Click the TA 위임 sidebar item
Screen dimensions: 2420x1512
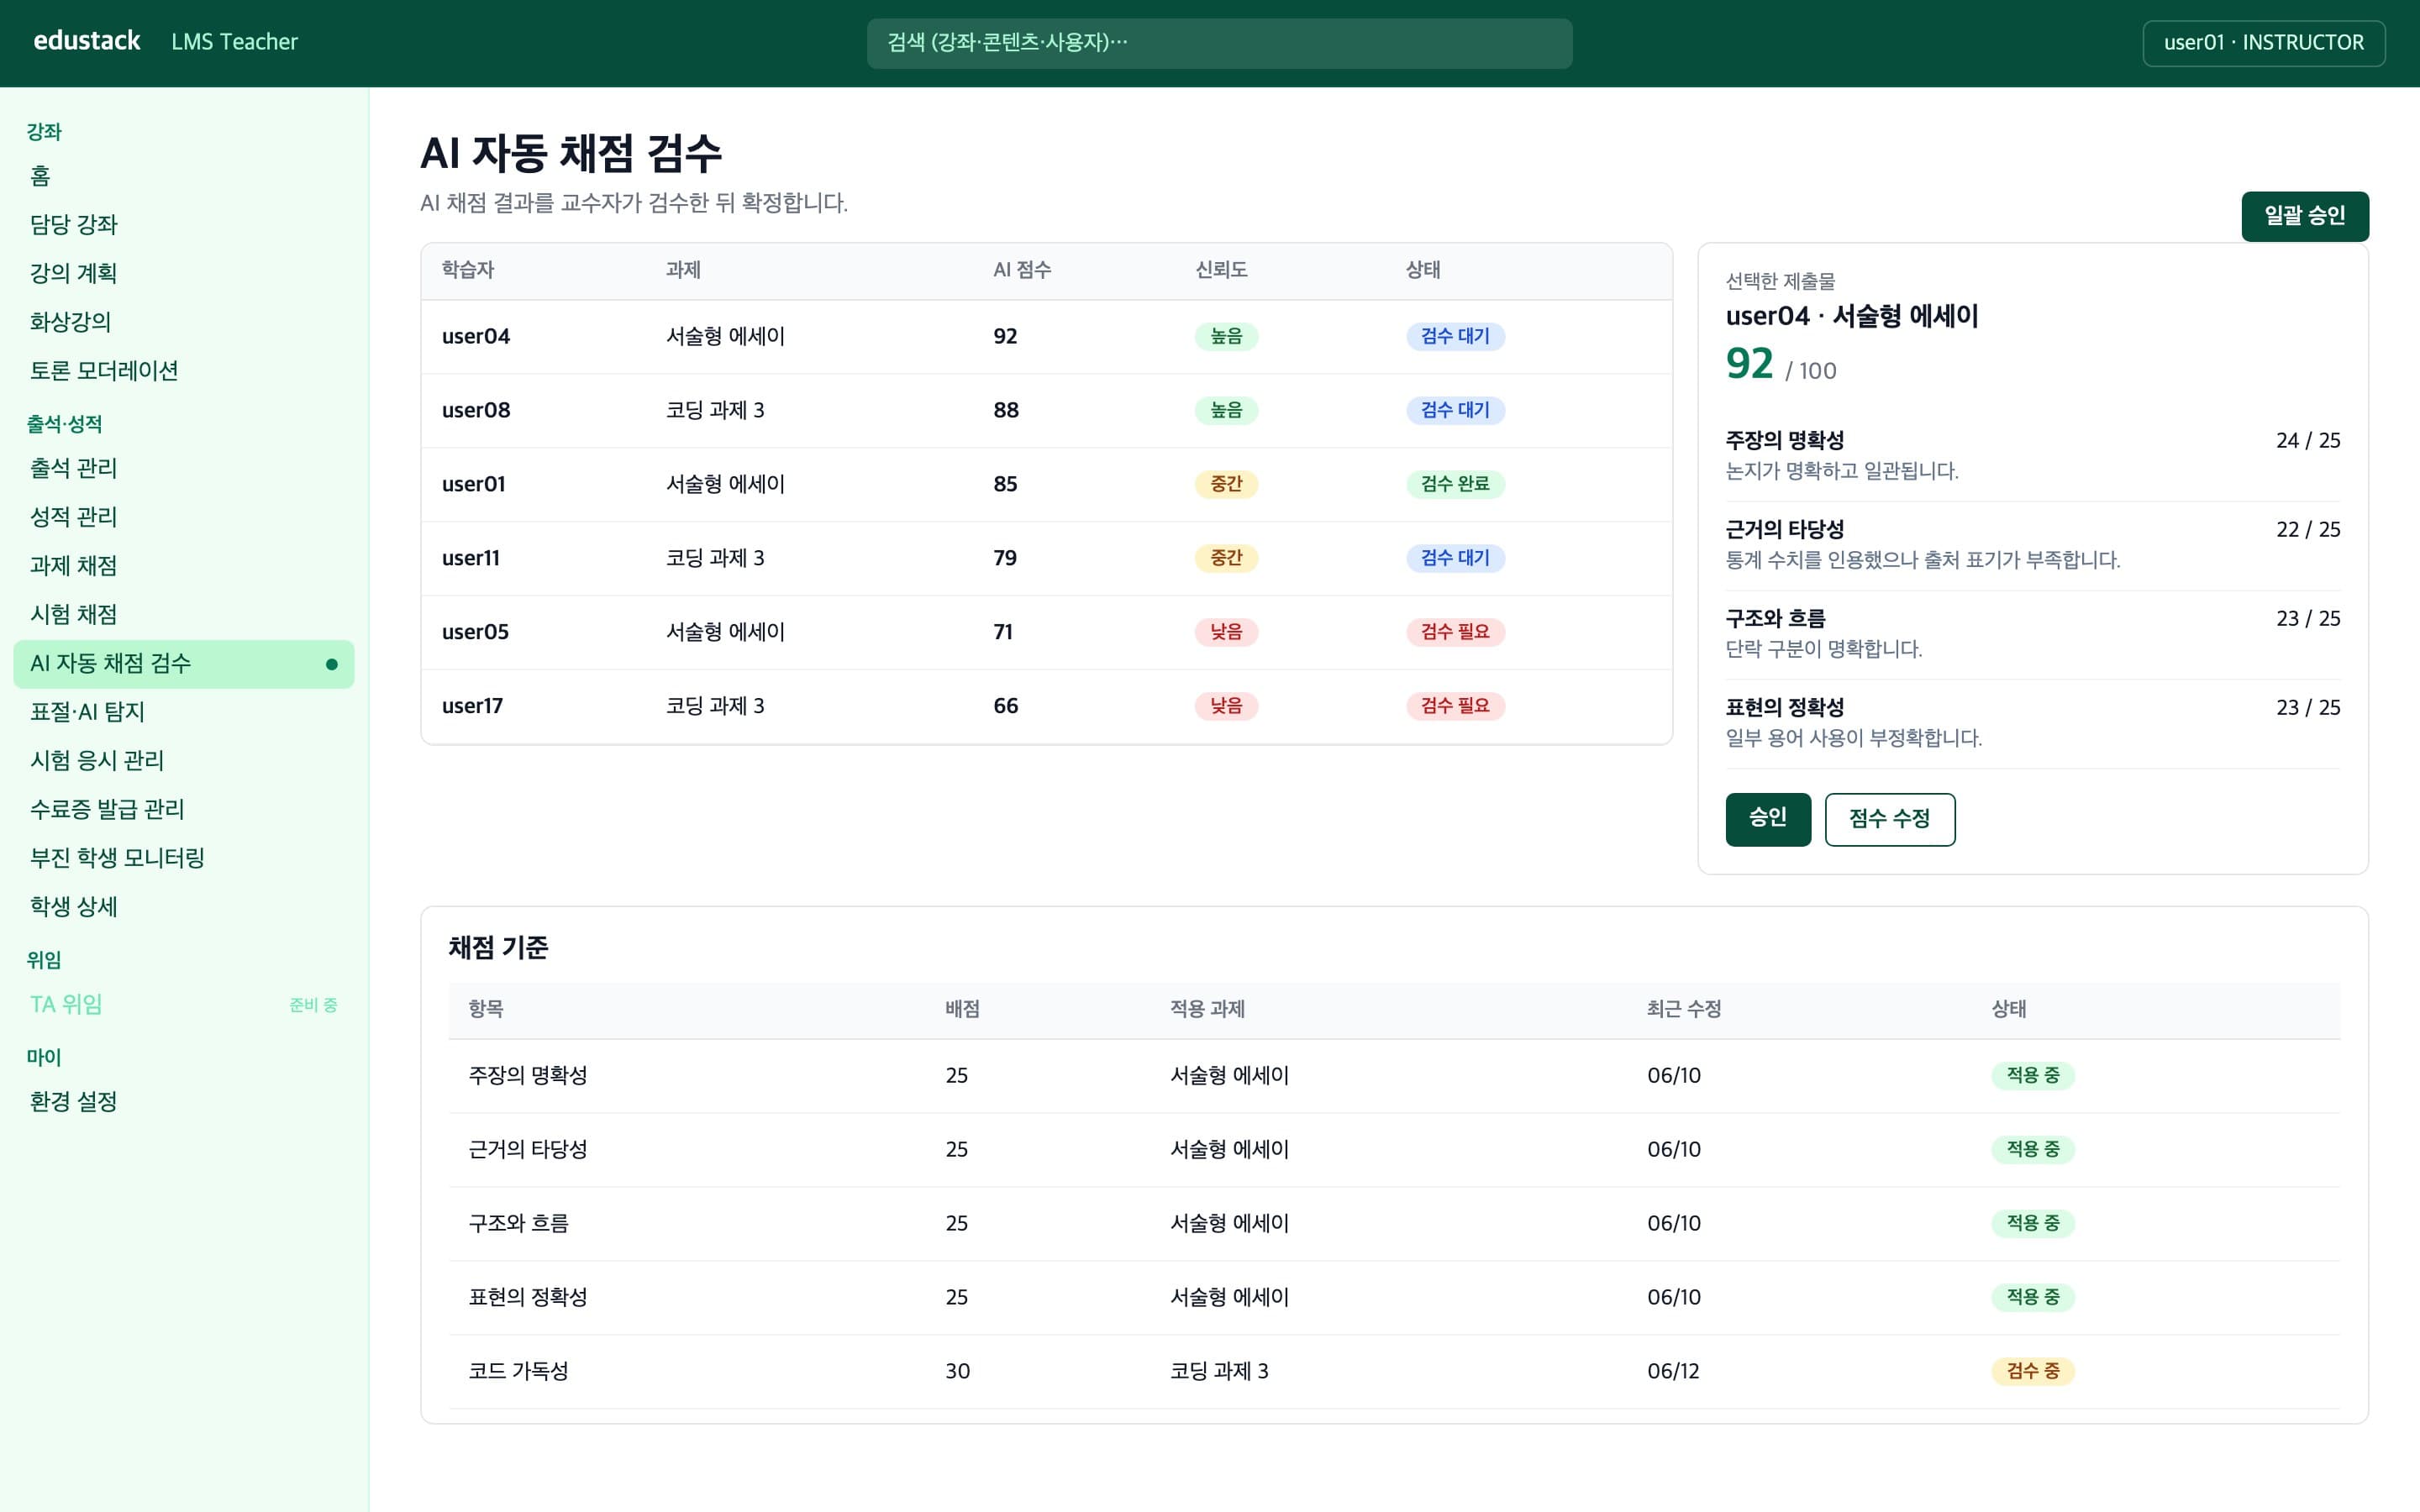click(184, 1004)
